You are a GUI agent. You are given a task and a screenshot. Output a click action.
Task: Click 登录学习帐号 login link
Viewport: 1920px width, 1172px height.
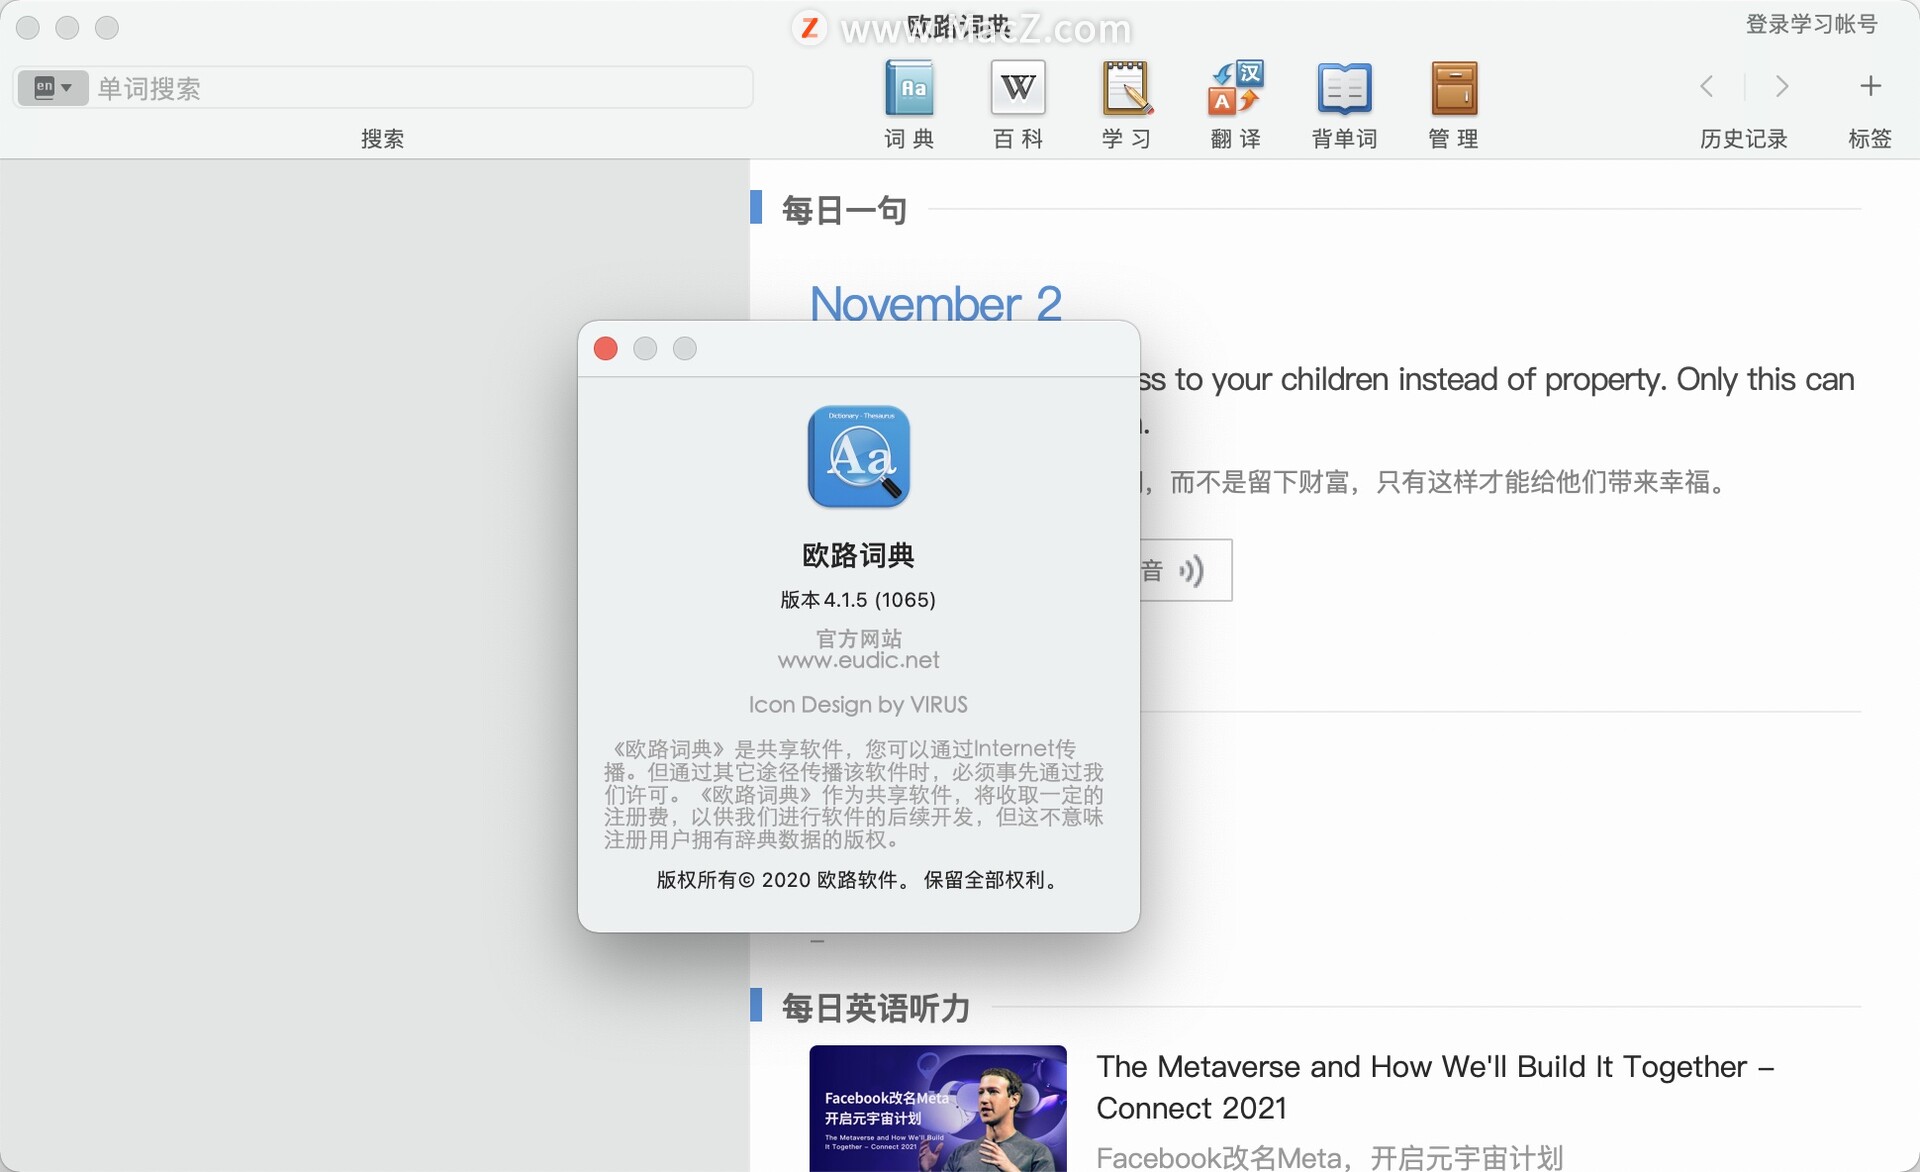[x=1811, y=24]
